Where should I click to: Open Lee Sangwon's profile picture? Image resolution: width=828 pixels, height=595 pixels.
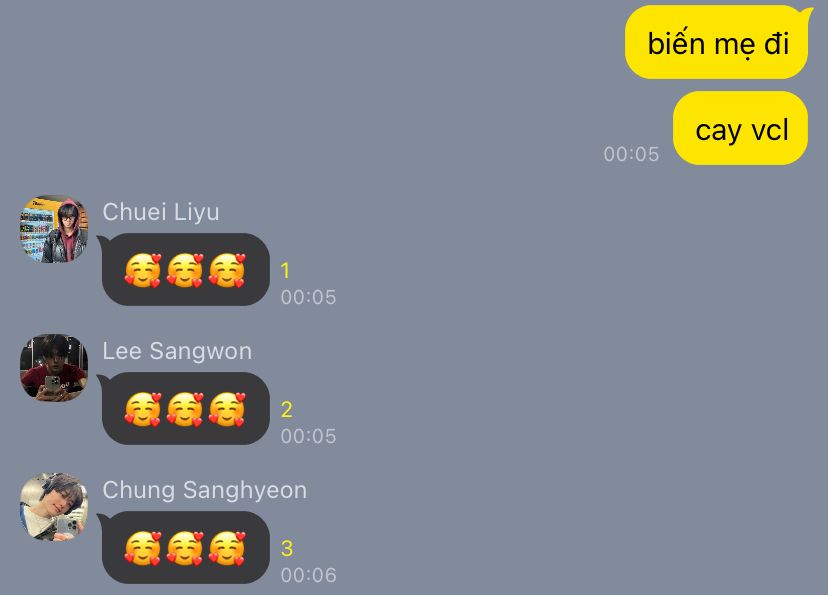pos(54,367)
